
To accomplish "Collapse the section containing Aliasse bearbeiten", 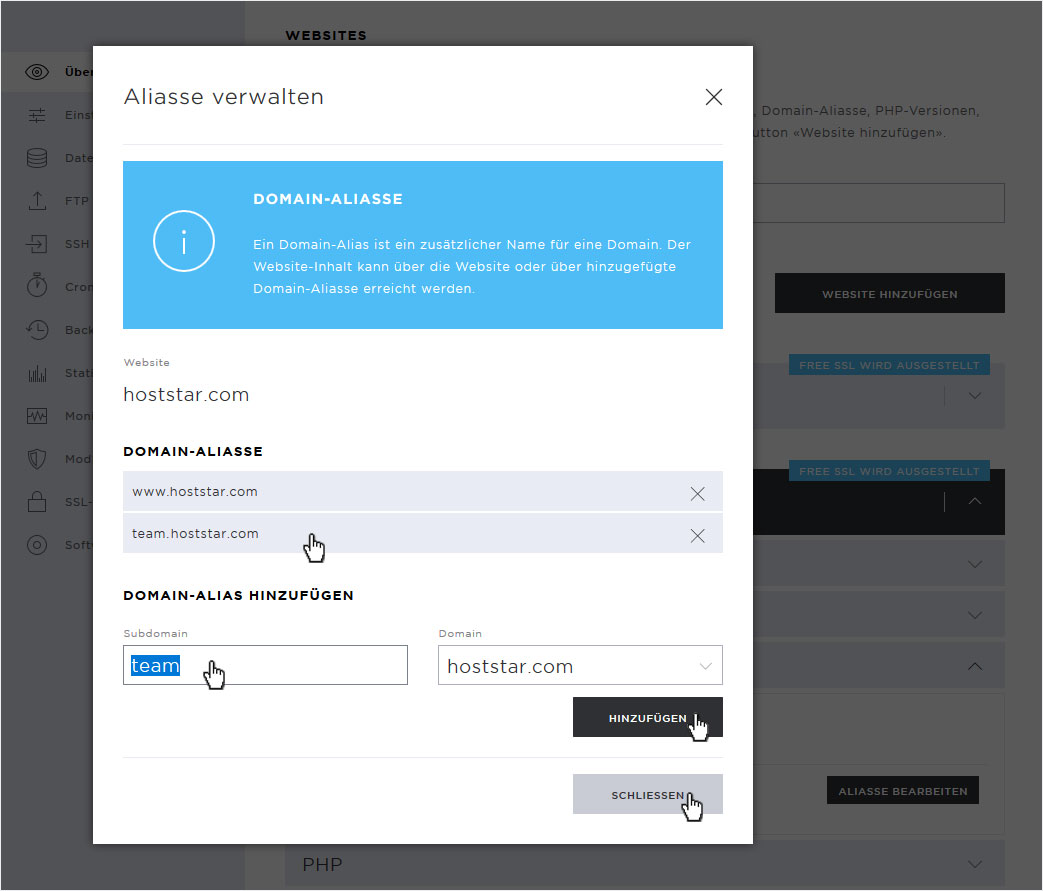I will point(974,666).
